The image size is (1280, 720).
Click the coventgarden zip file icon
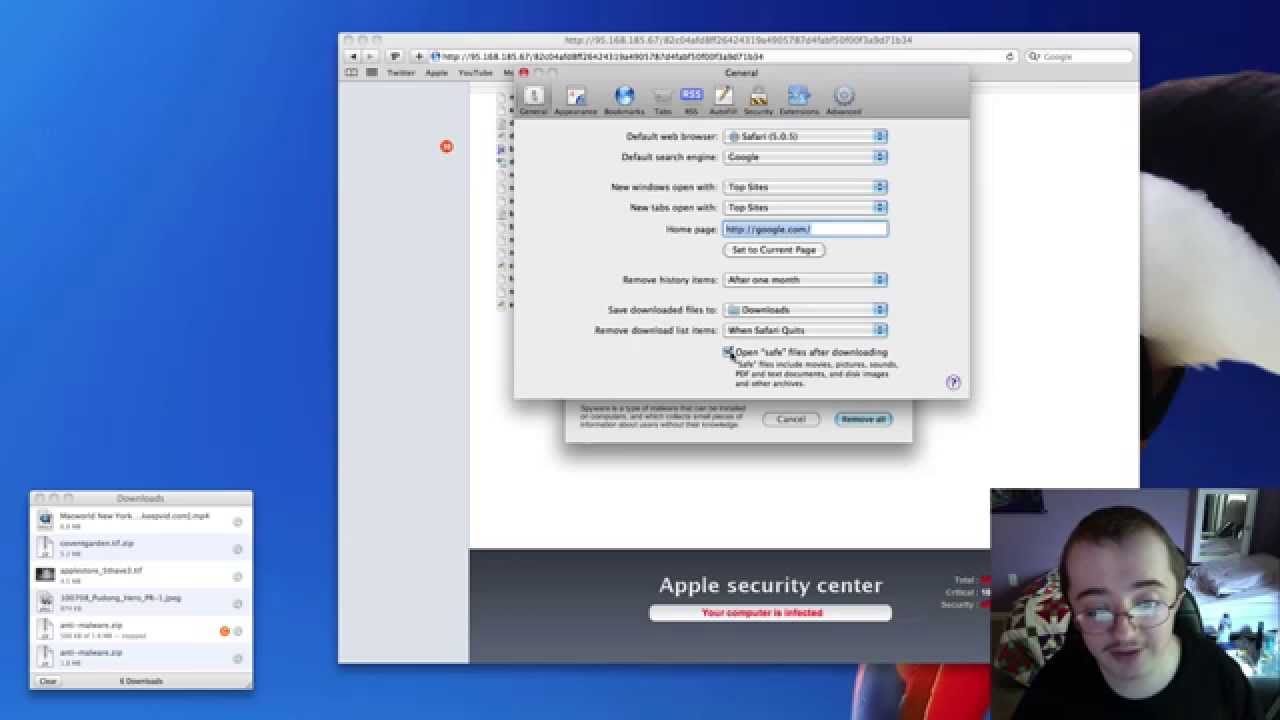pos(45,548)
